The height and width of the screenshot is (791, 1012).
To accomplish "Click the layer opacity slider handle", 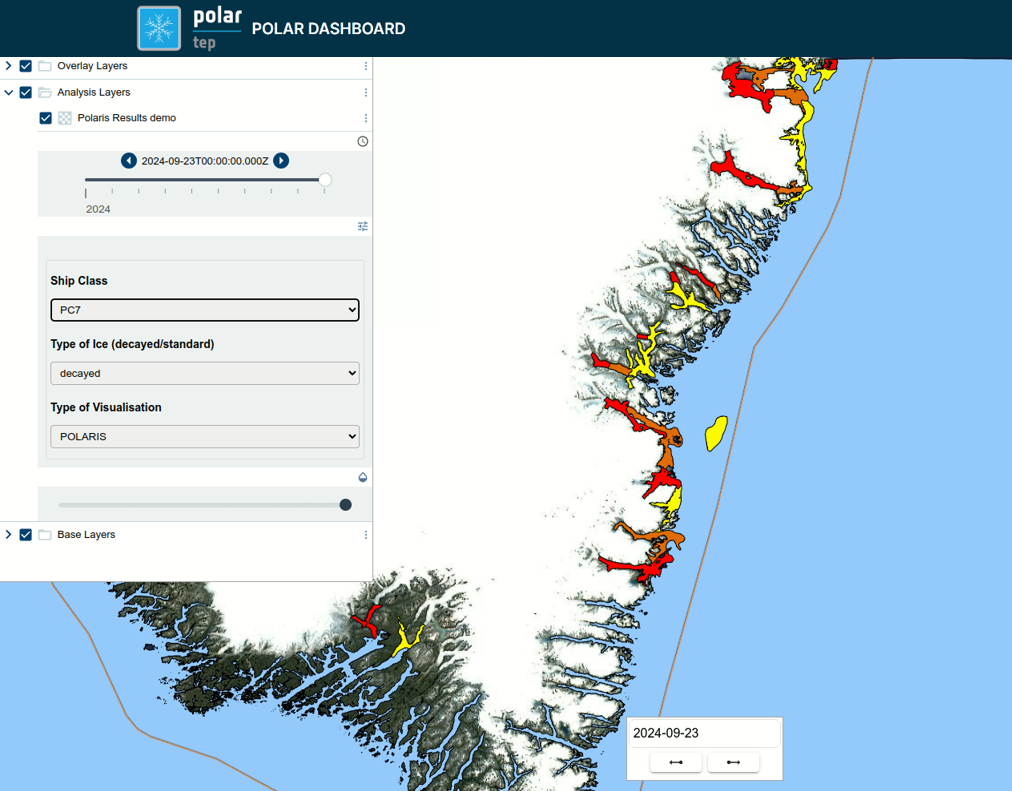I will click(346, 505).
